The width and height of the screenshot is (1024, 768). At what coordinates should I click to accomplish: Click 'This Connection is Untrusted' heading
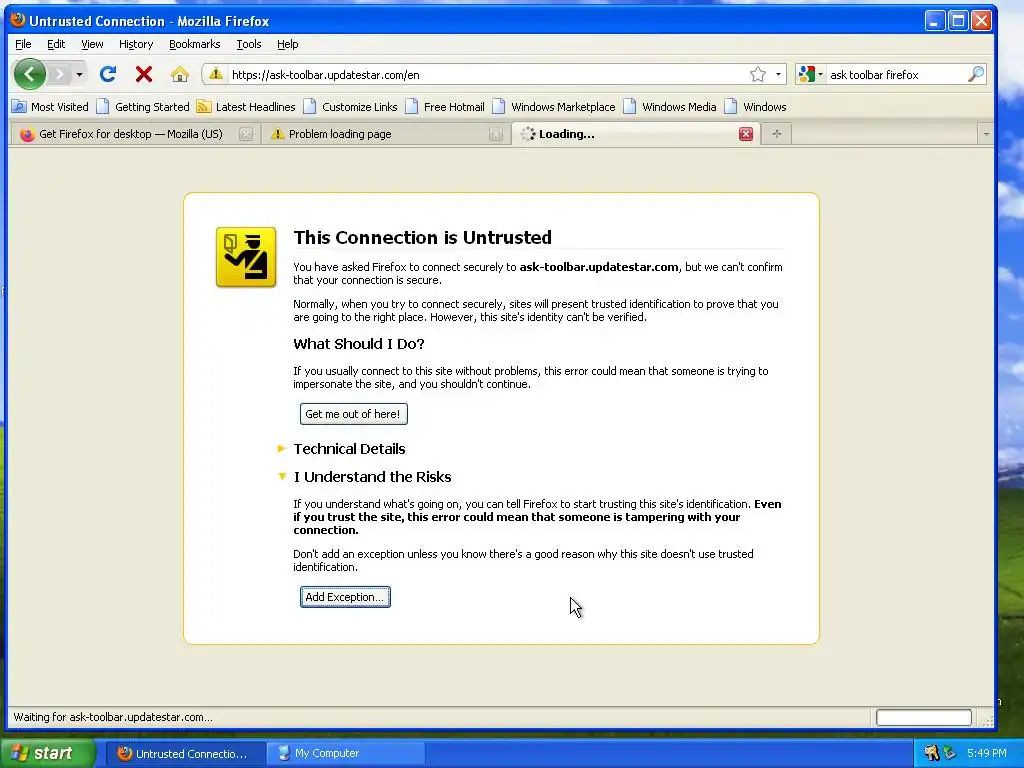pyautogui.click(x=423, y=237)
